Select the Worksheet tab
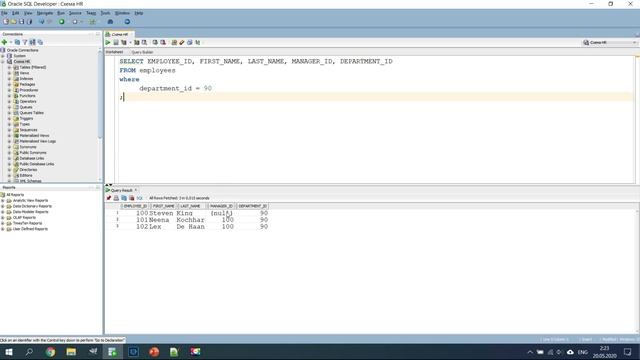 point(114,52)
